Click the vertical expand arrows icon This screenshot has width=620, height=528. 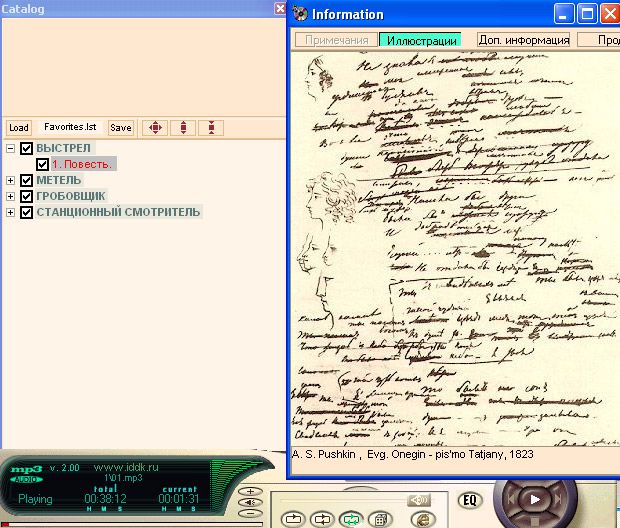pyautogui.click(x=183, y=127)
